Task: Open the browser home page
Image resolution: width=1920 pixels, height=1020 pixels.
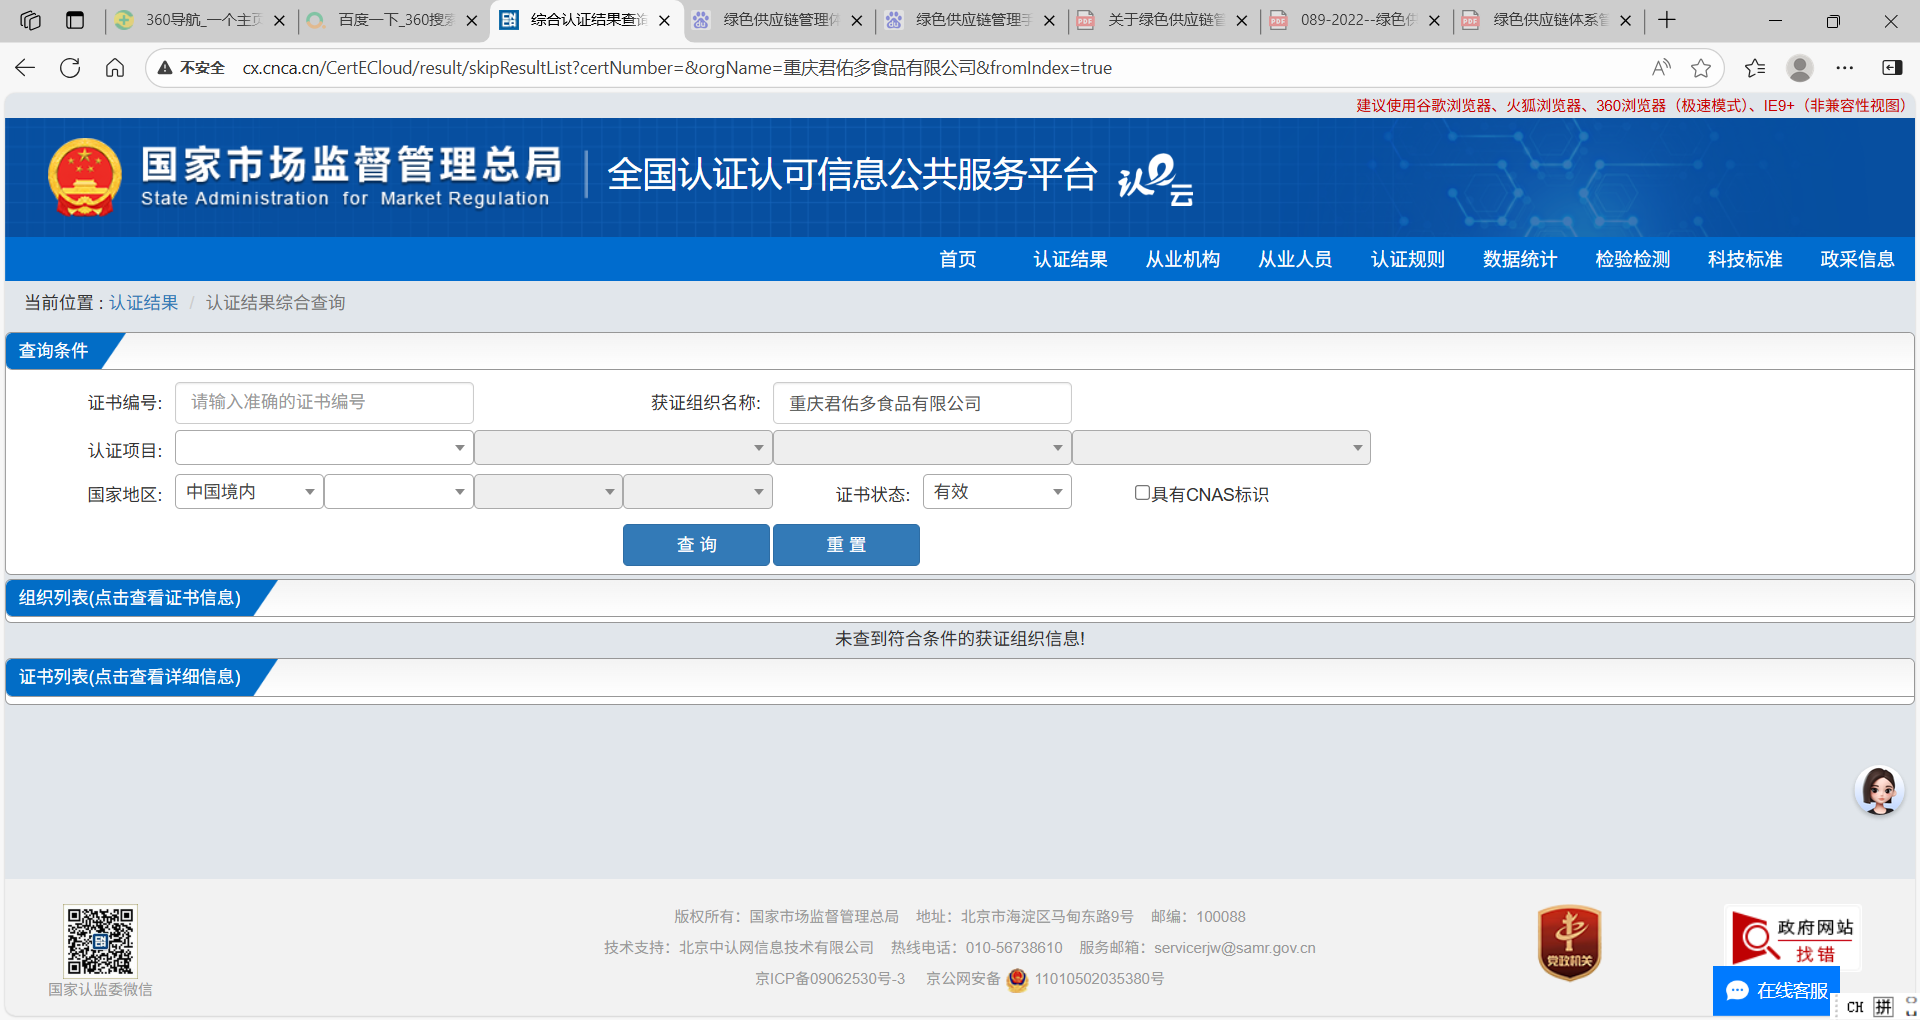Action: point(115,68)
